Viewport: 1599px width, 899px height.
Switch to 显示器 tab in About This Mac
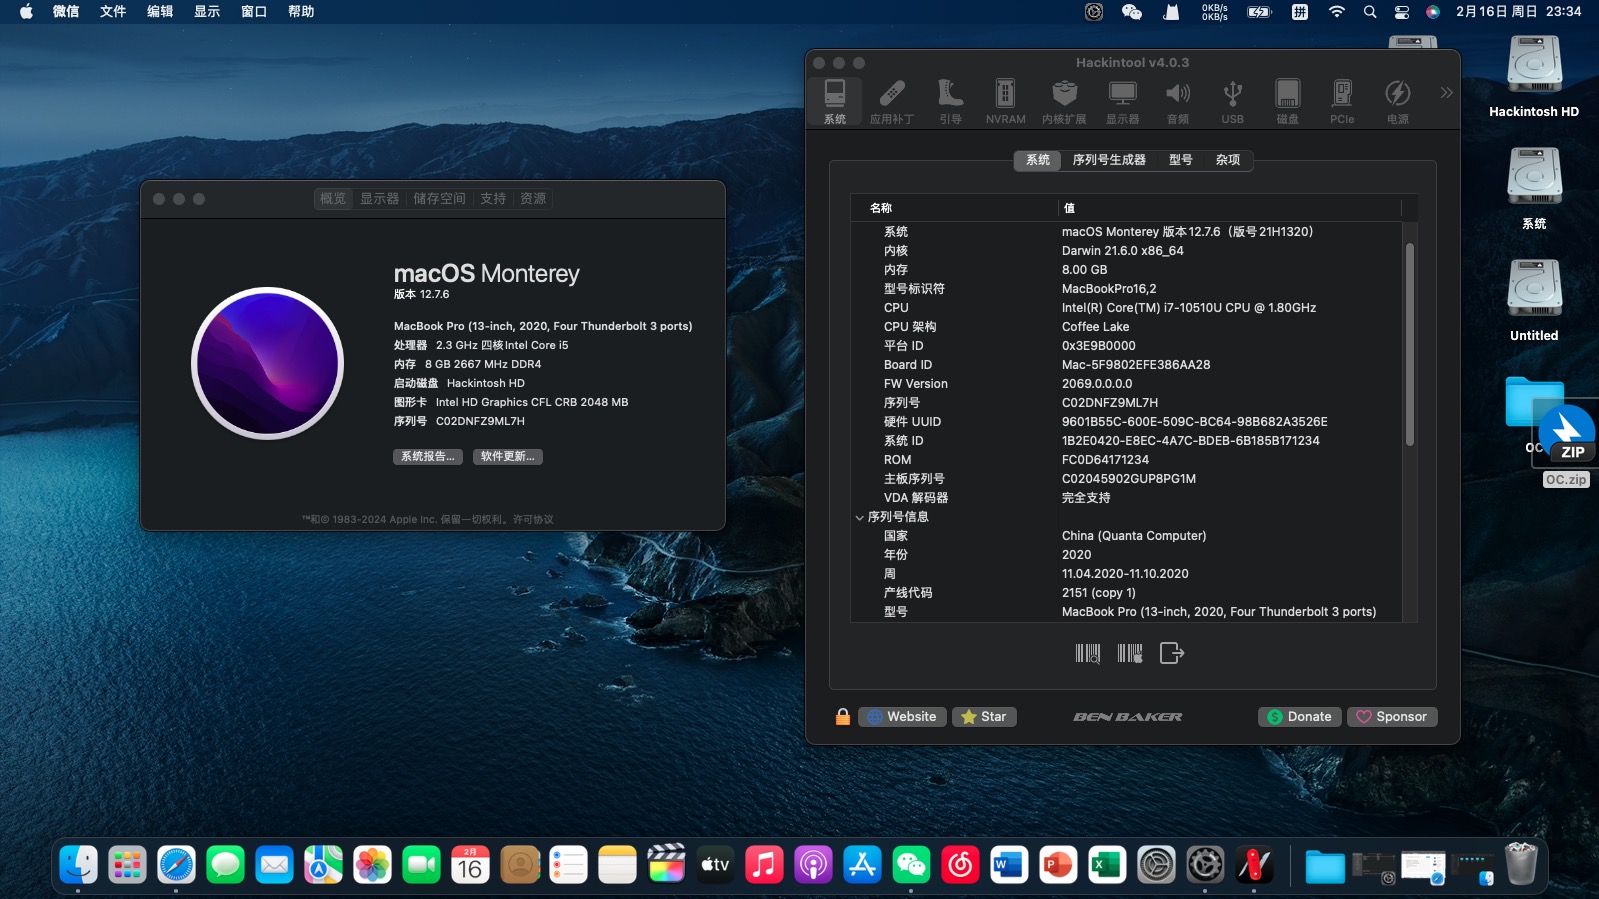(380, 199)
